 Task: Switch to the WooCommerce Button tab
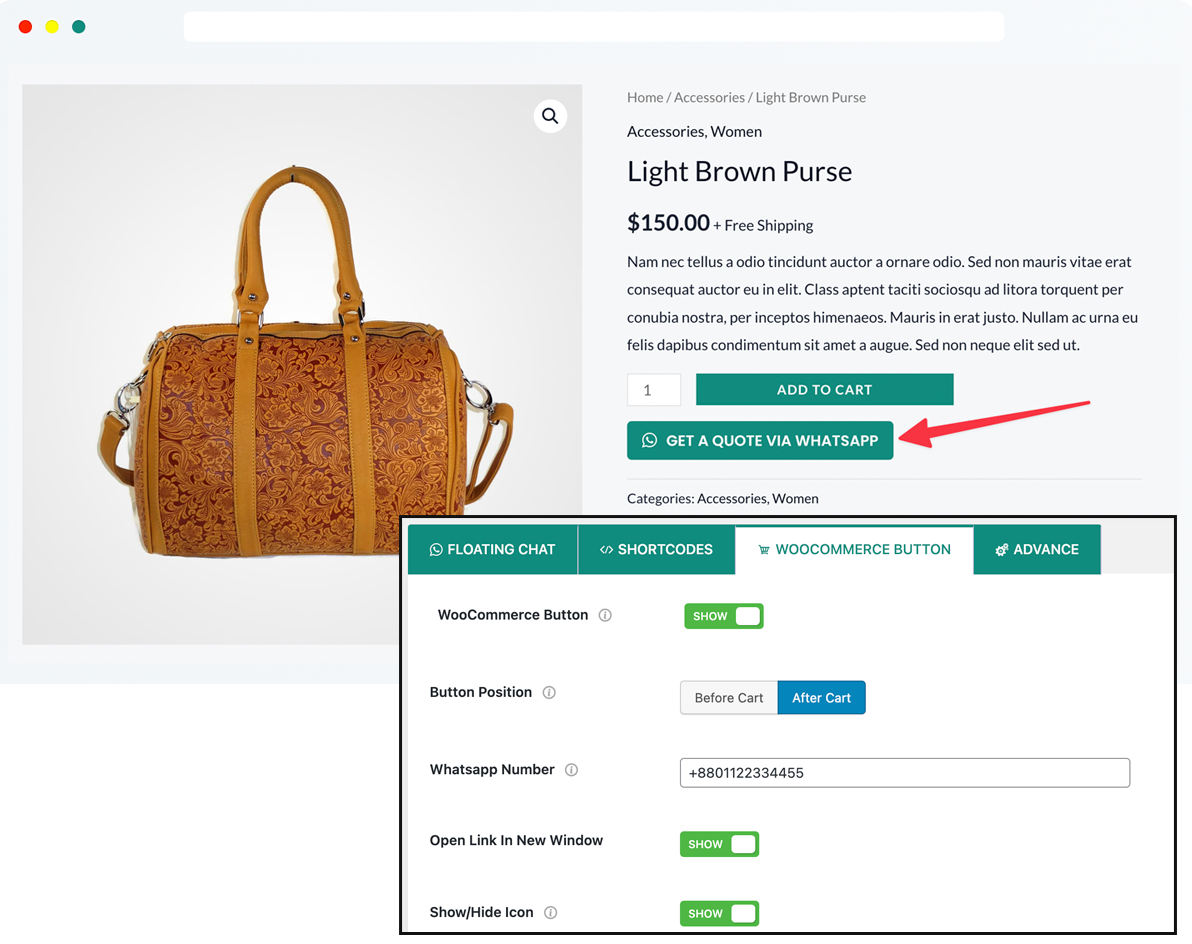point(854,550)
